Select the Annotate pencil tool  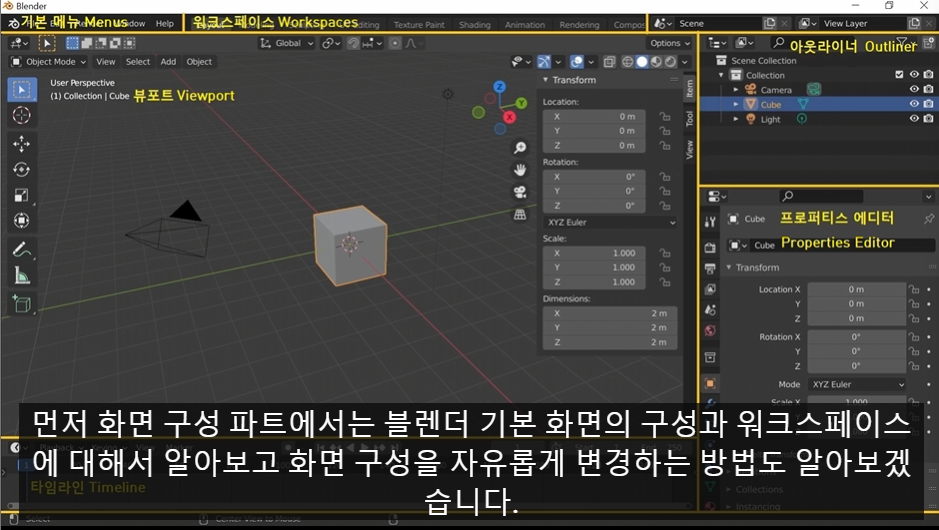[x=22, y=249]
